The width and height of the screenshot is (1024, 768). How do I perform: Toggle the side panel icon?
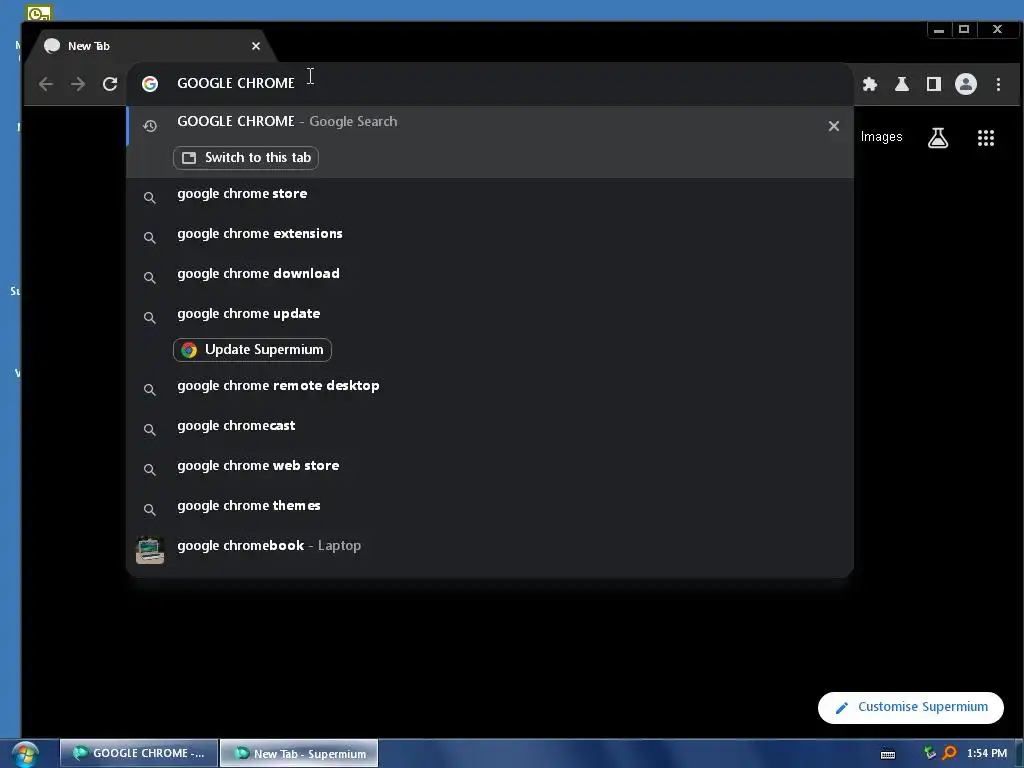point(934,84)
